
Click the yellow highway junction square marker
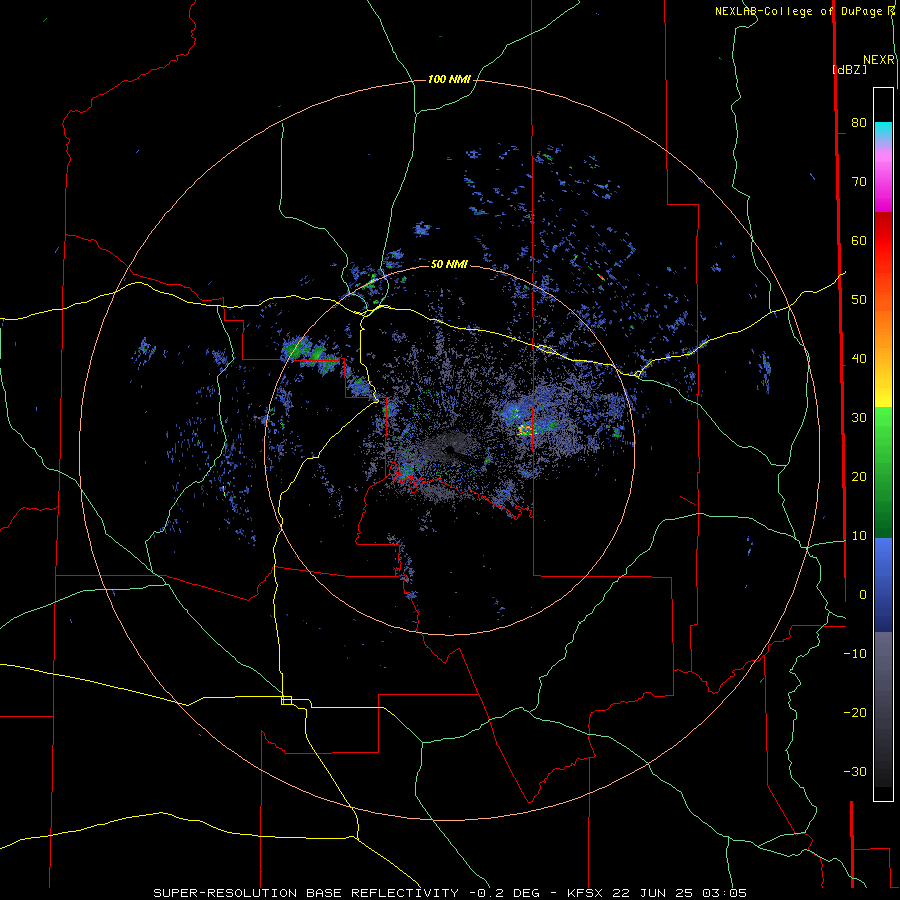point(286,700)
